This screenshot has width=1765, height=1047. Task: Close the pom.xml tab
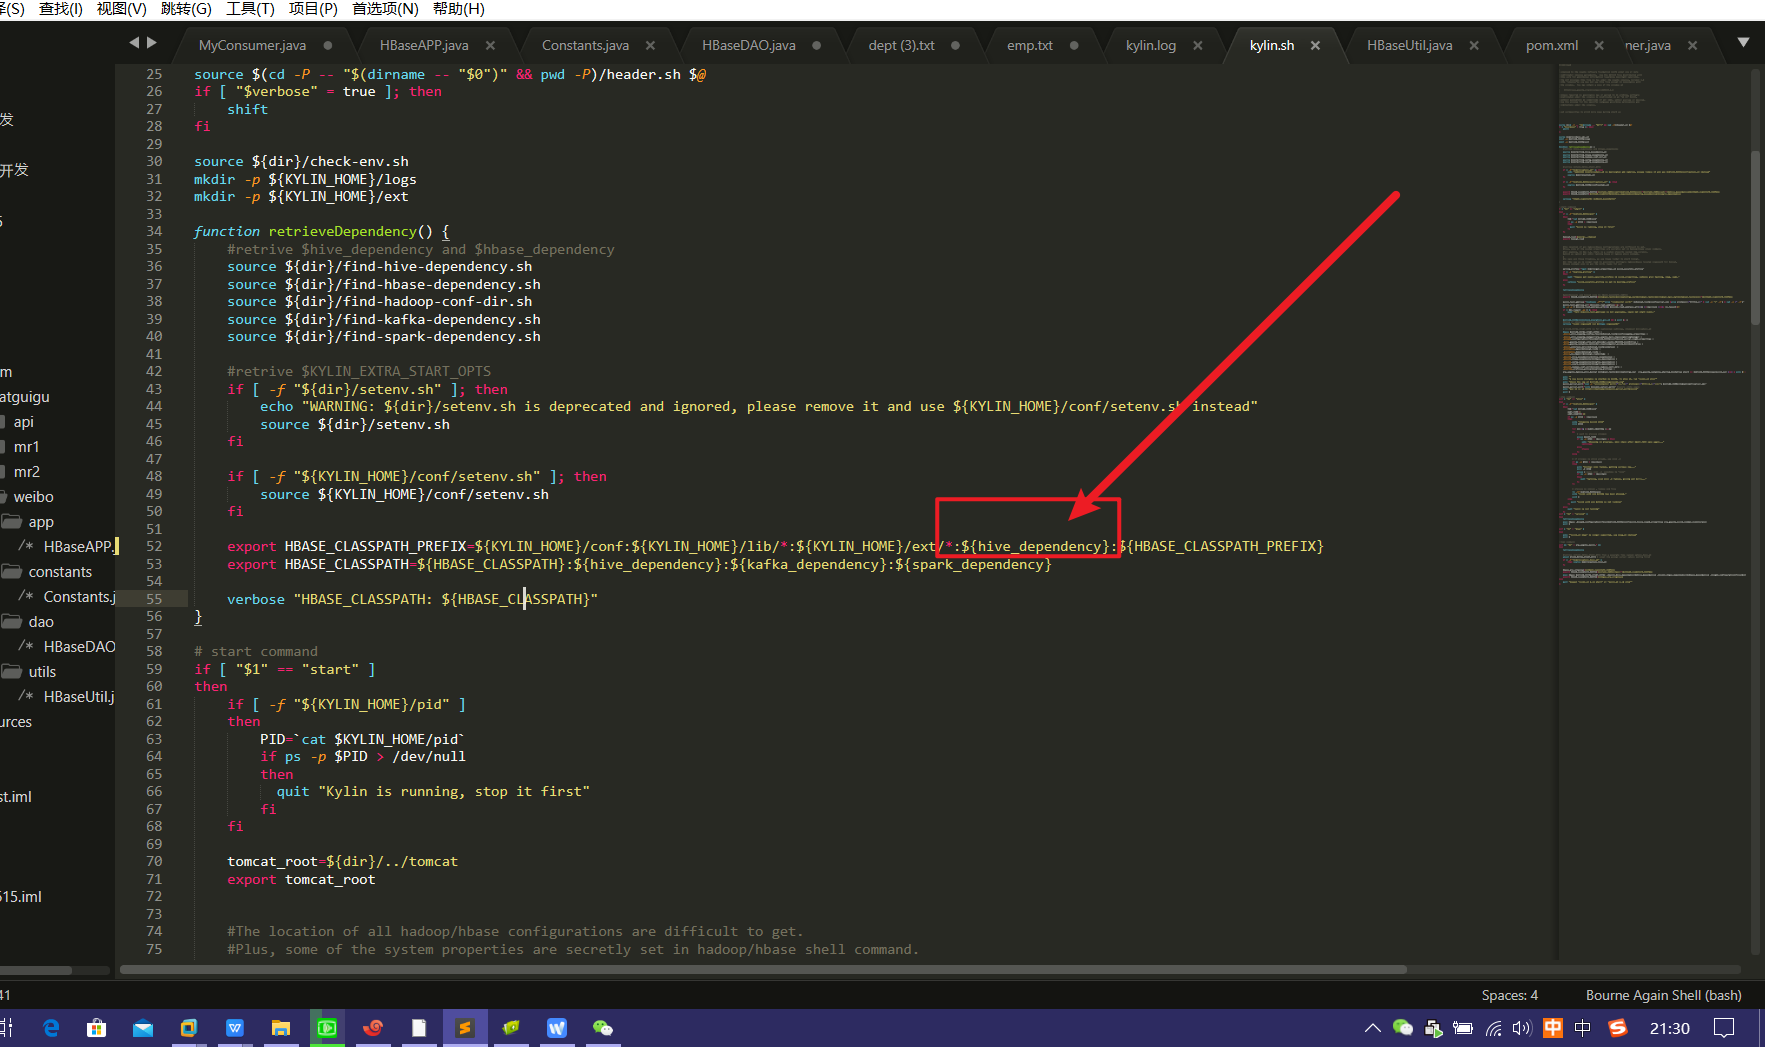1599,45
